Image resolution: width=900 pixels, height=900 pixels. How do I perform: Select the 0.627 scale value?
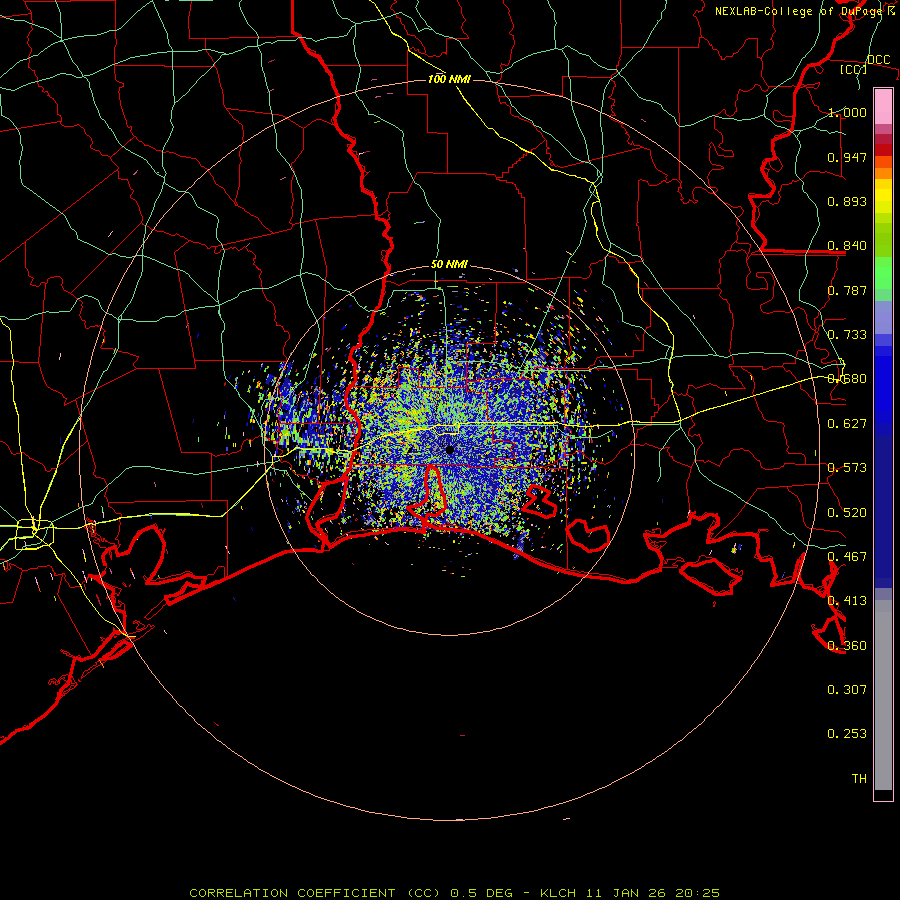point(847,424)
